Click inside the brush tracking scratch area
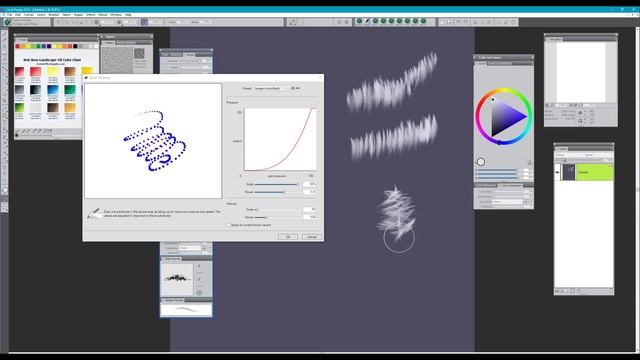Viewport: 640px width, 360px height. click(153, 141)
